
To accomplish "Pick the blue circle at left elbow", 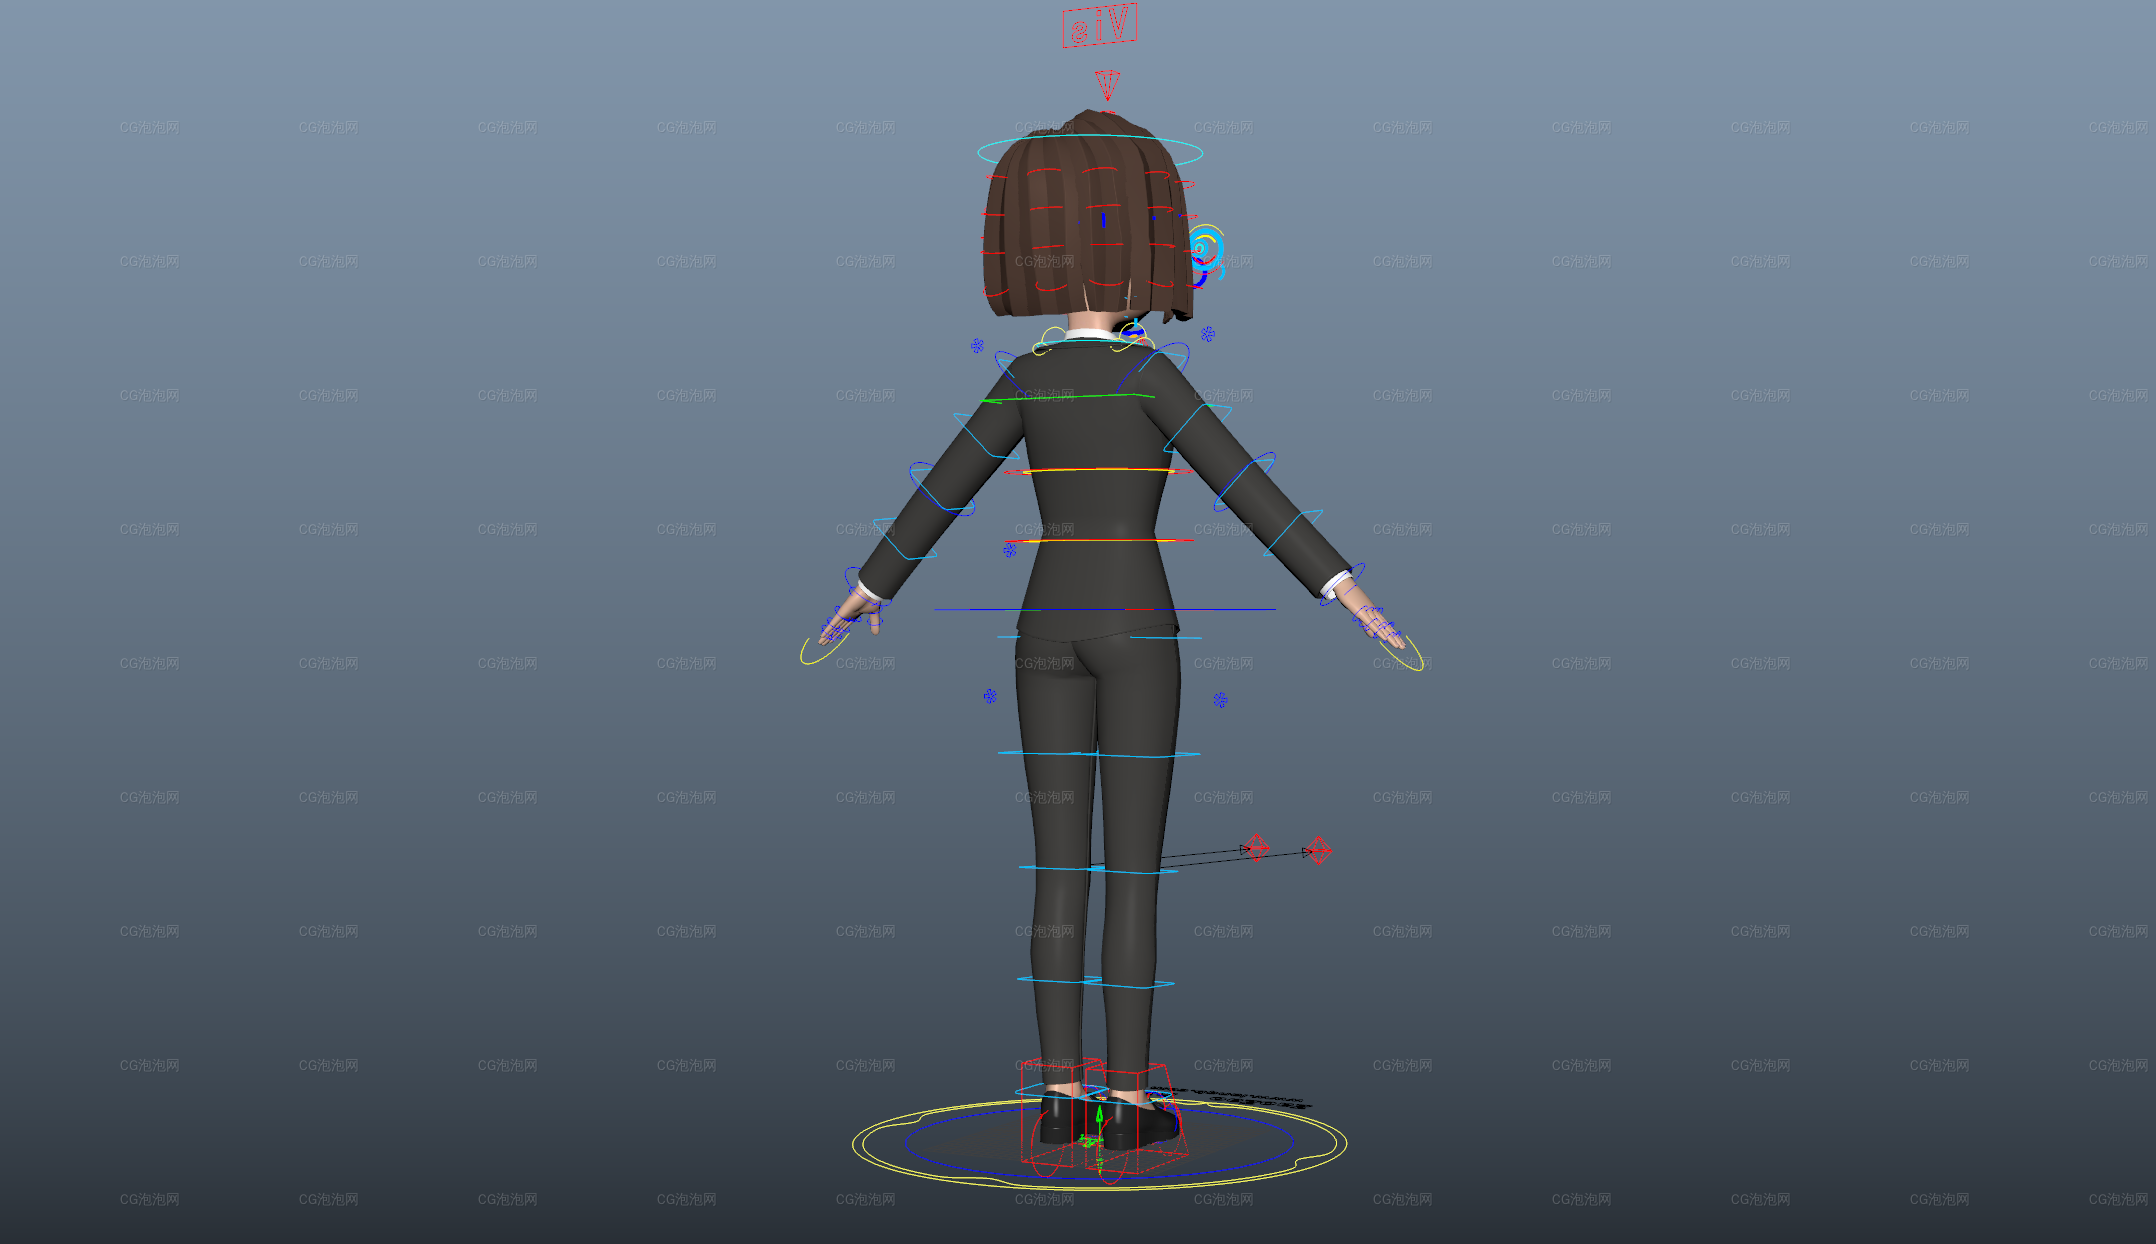I will tap(941, 489).
